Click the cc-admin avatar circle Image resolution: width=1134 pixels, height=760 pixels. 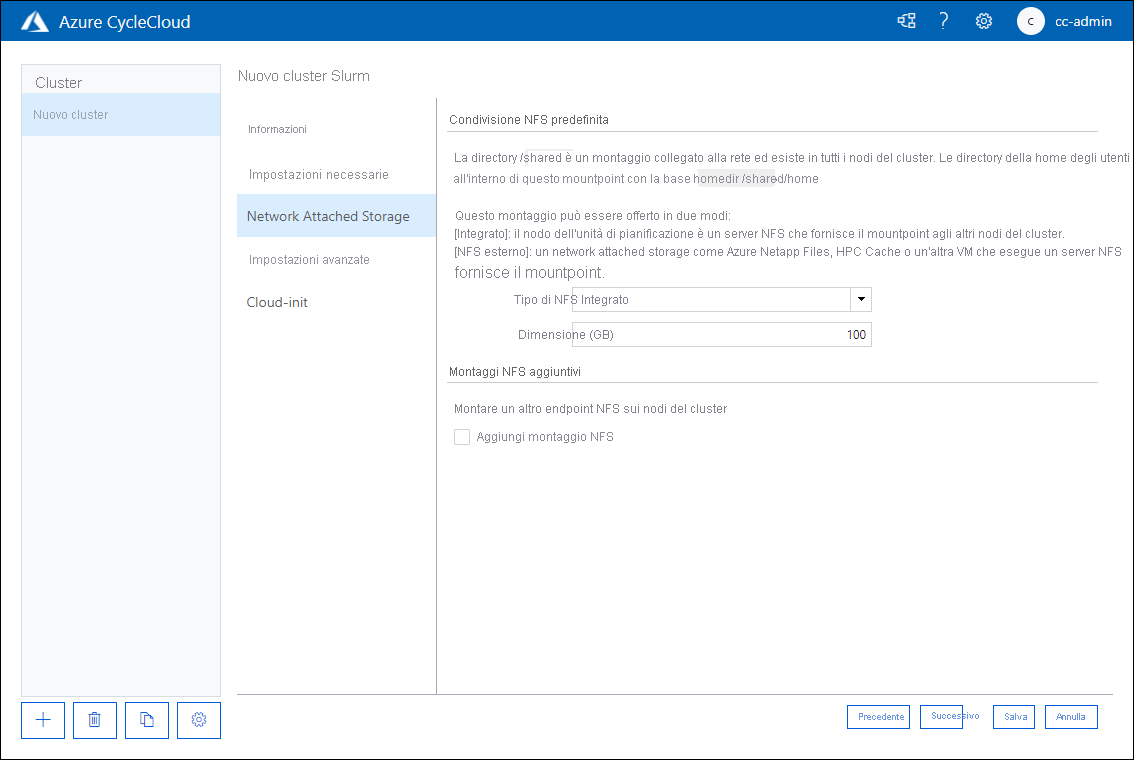pyautogui.click(x=1030, y=21)
